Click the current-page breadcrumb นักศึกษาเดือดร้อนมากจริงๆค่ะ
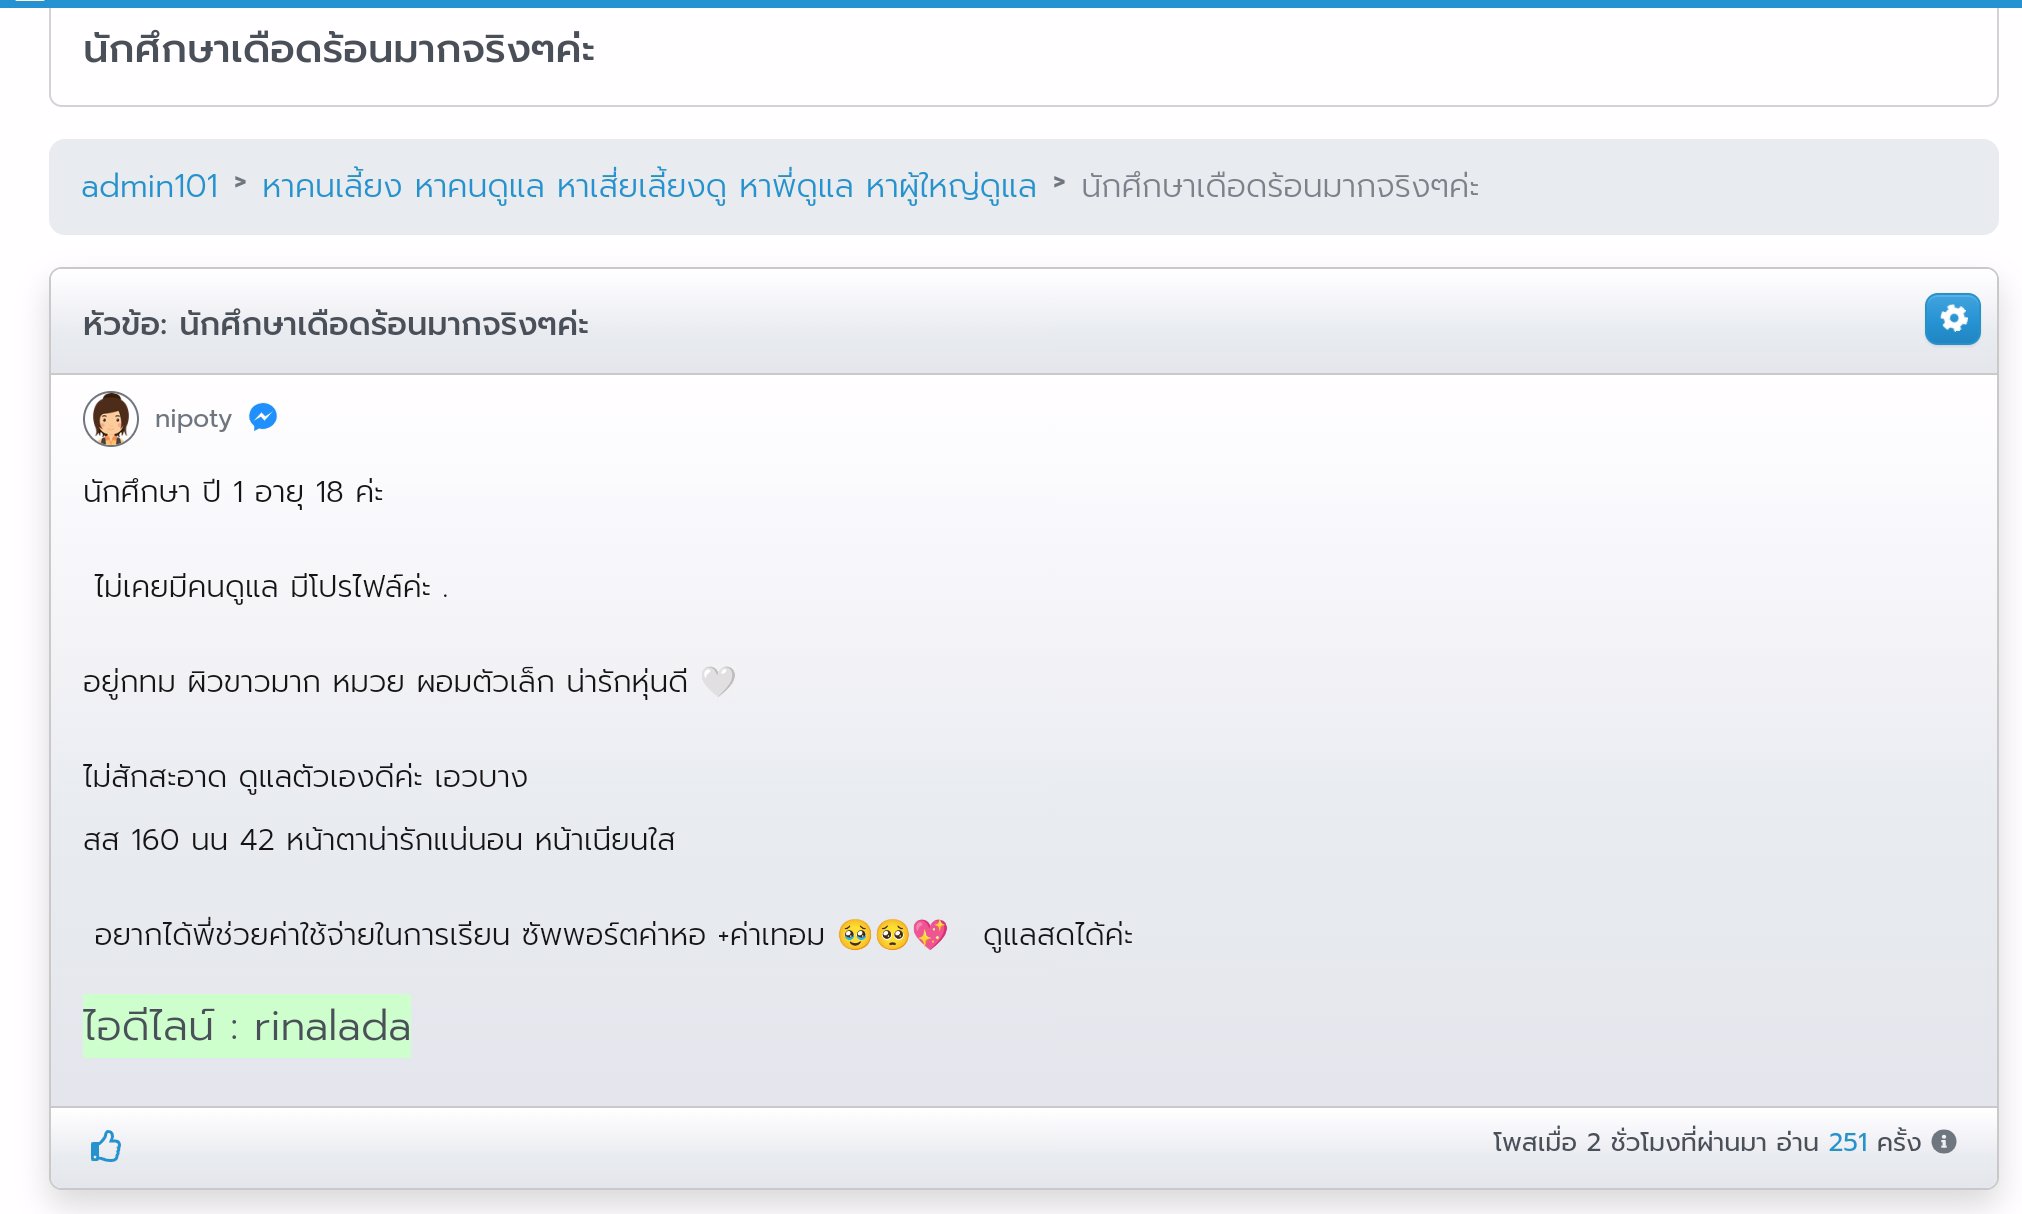This screenshot has width=2022, height=1214. [1279, 186]
